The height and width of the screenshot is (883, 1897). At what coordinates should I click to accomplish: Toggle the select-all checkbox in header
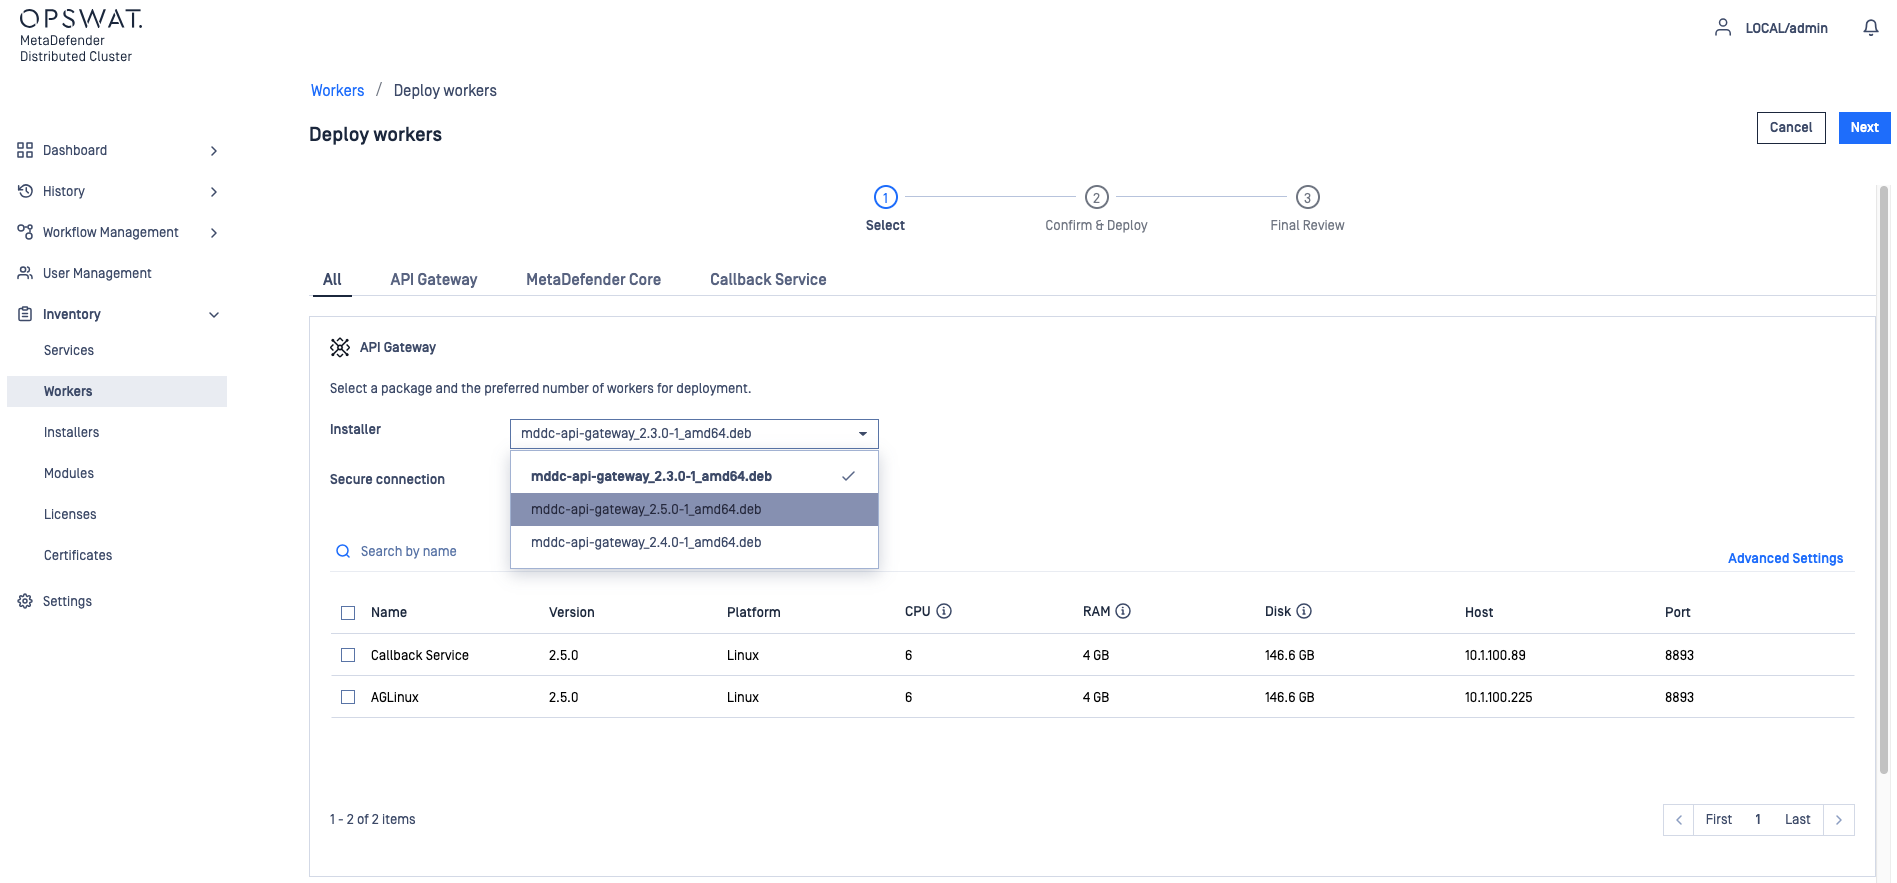pos(348,613)
